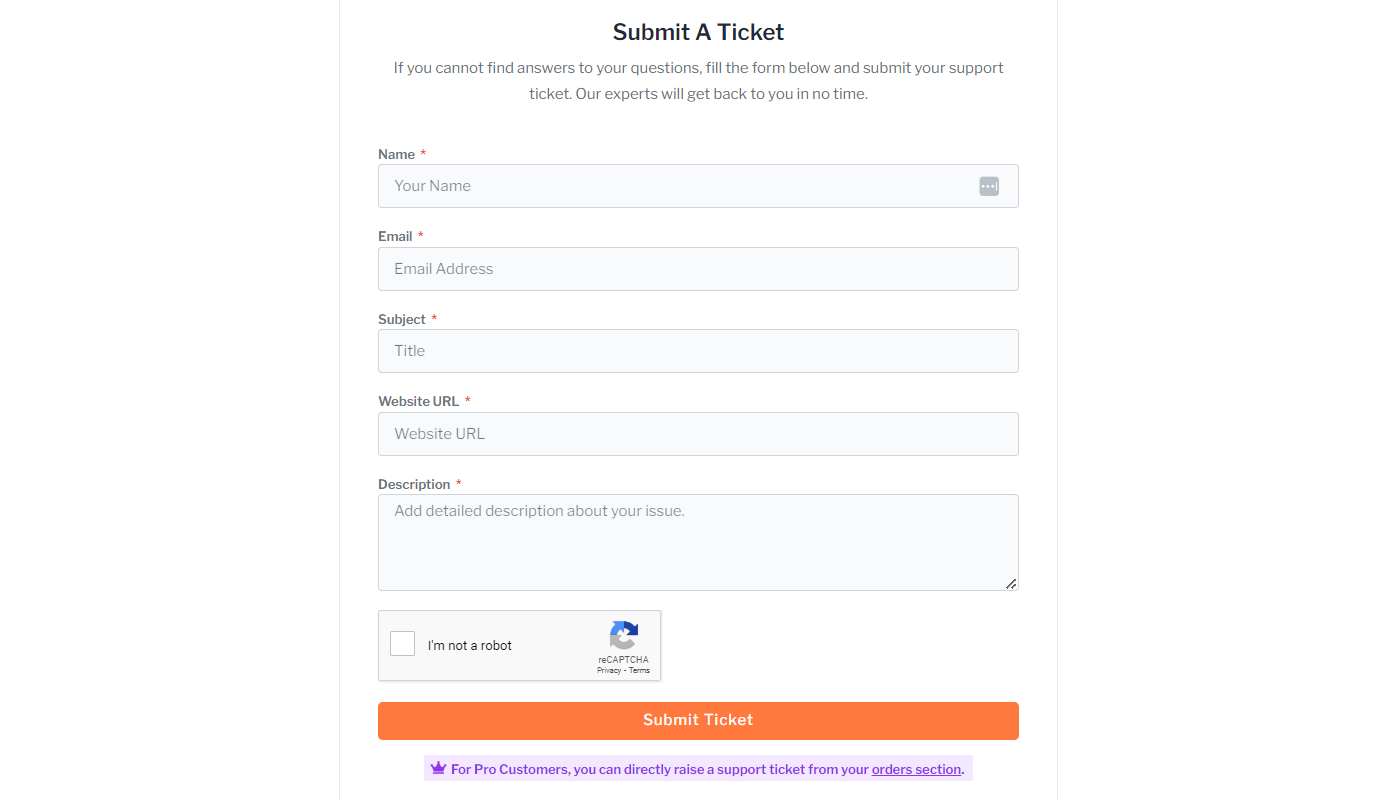Click the issue description textarea

[698, 540]
